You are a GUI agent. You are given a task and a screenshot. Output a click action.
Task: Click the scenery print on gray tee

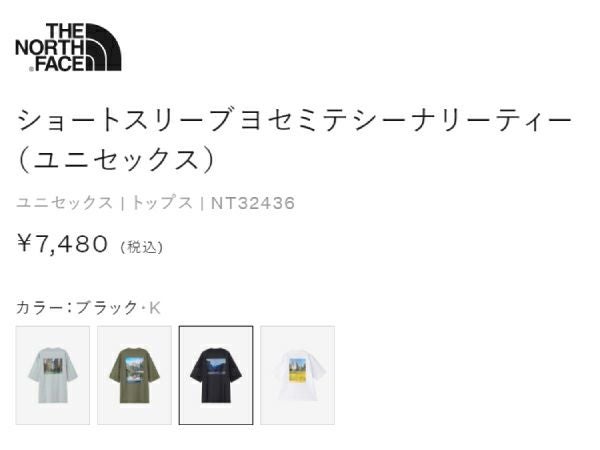(51, 366)
